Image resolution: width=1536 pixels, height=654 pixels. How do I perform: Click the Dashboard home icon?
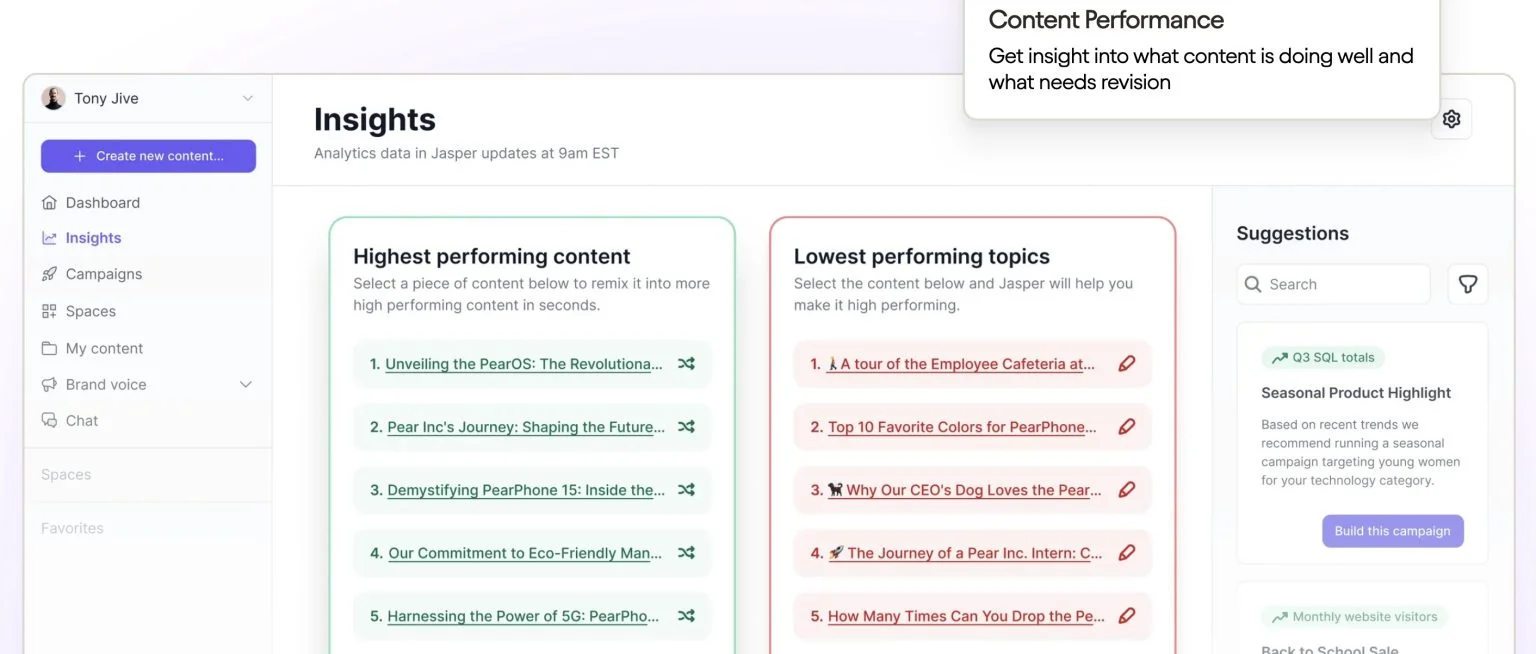[x=49, y=202]
